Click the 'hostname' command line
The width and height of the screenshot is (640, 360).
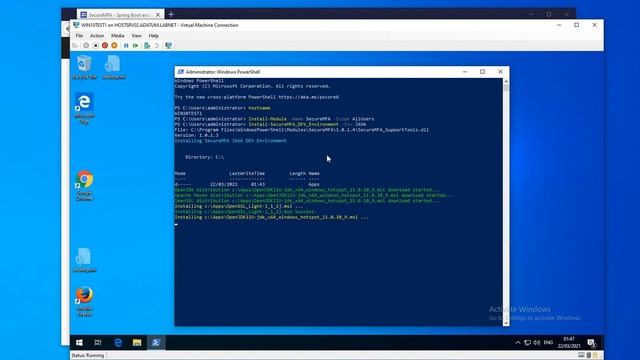222,108
